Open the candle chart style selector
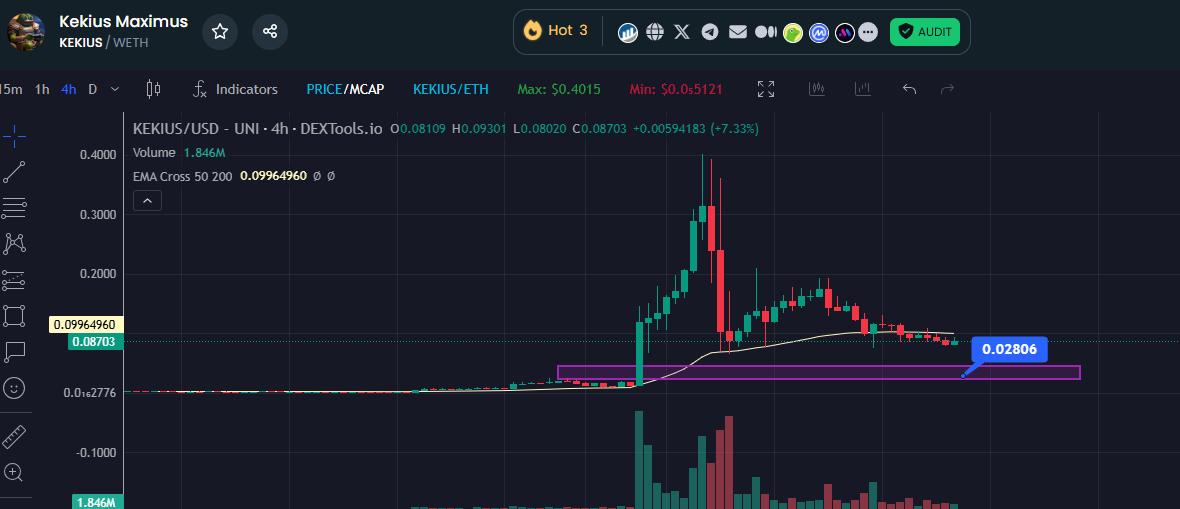This screenshot has height=509, width=1180. pyautogui.click(x=153, y=89)
